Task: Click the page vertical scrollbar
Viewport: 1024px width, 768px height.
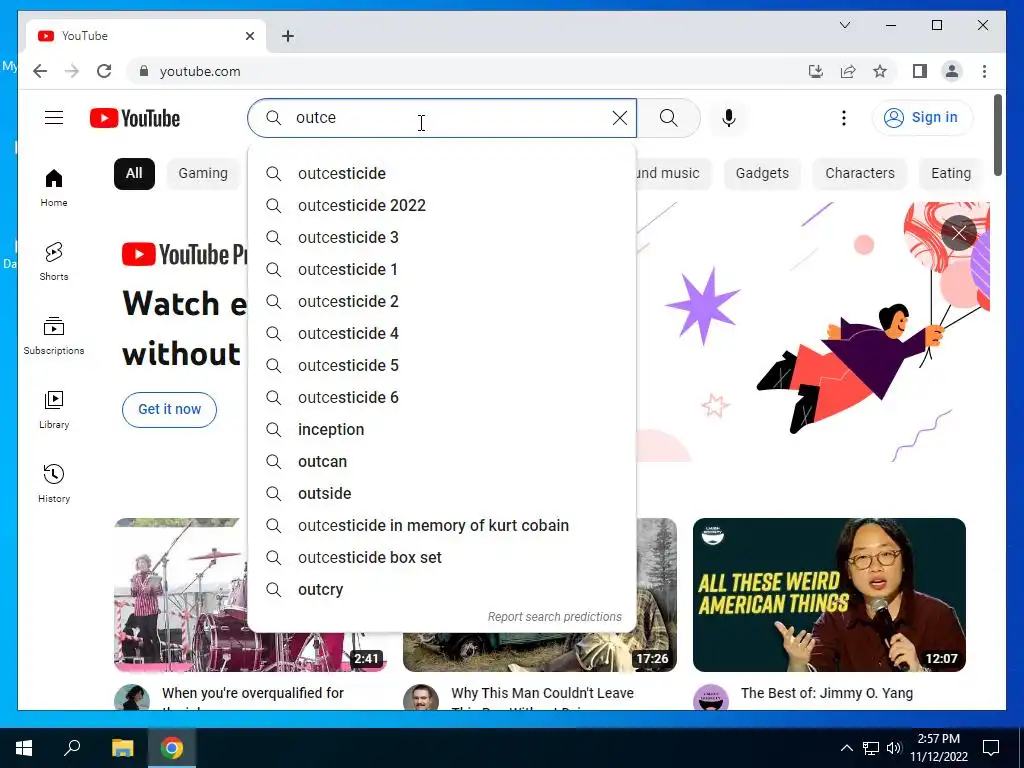Action: (998, 135)
